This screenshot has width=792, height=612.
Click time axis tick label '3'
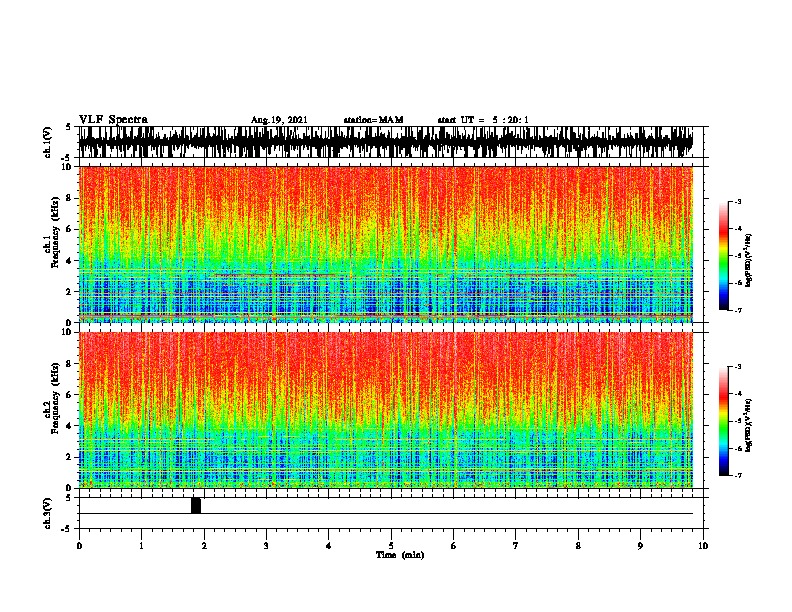(x=266, y=546)
